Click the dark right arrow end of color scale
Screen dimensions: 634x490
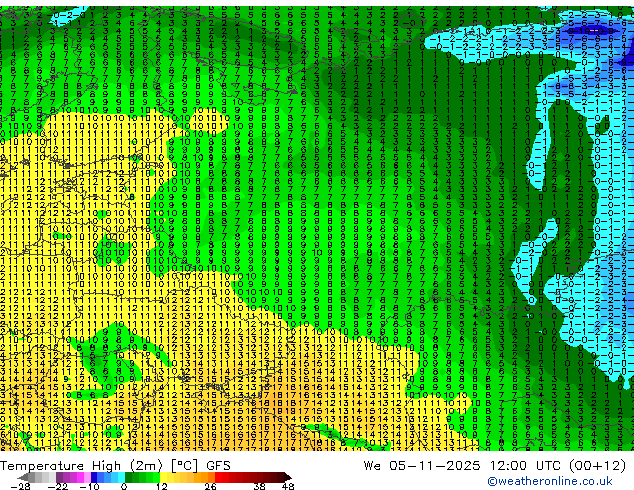287,477
